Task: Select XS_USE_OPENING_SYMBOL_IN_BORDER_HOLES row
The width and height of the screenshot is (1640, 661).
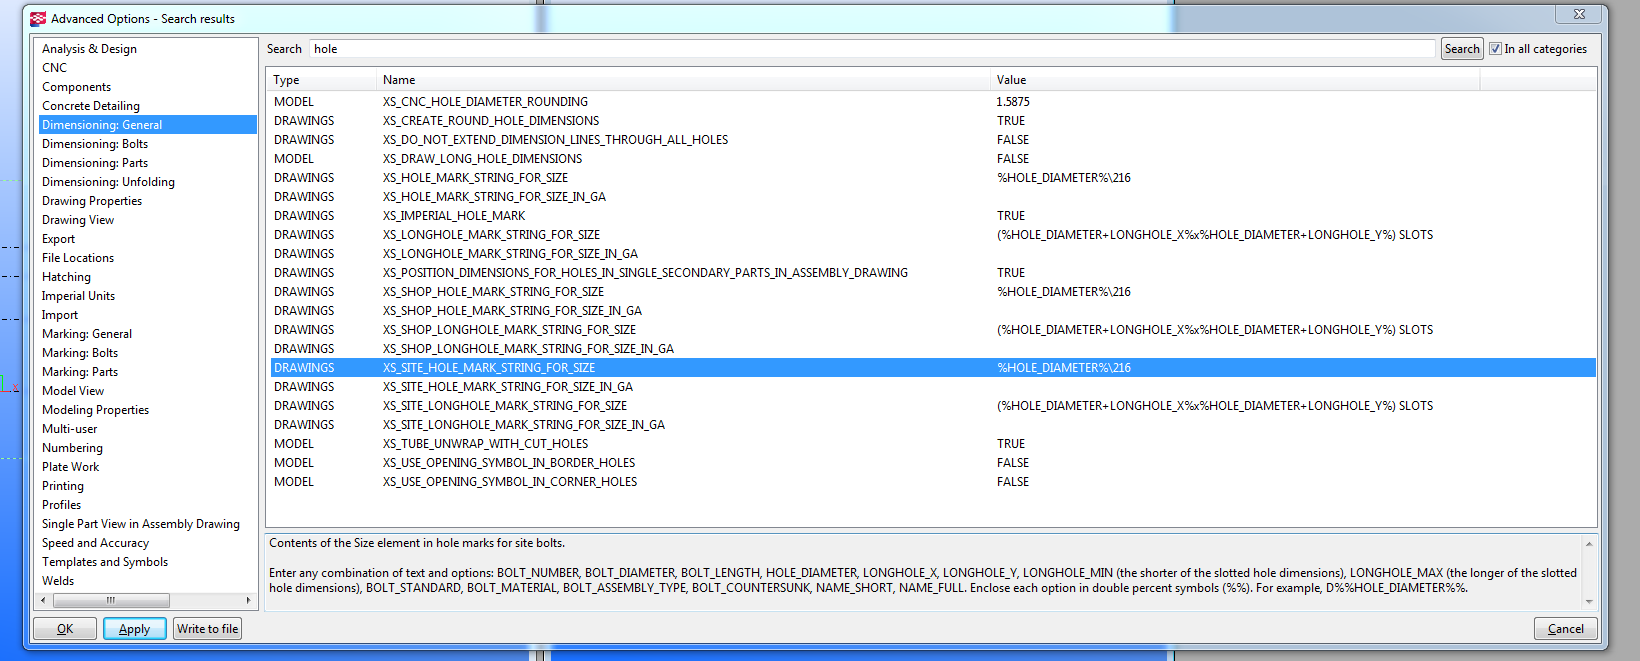Action: click(932, 463)
